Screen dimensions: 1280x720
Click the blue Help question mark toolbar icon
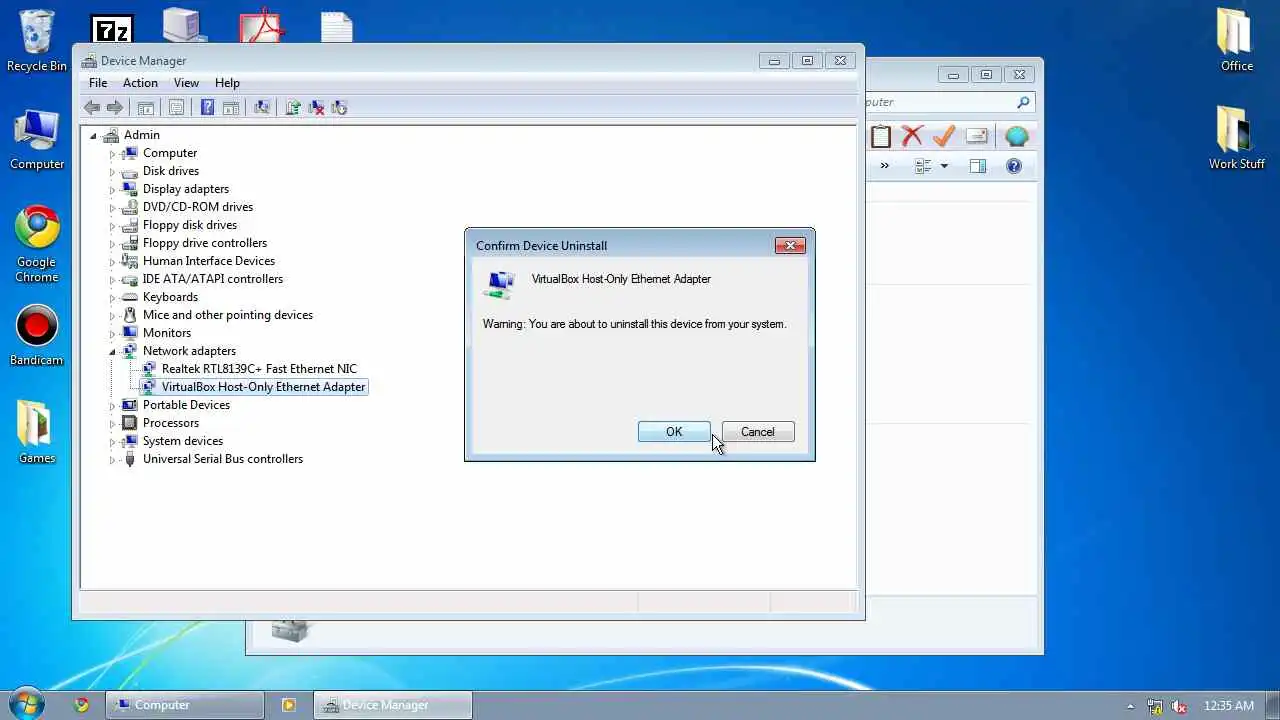coord(207,108)
